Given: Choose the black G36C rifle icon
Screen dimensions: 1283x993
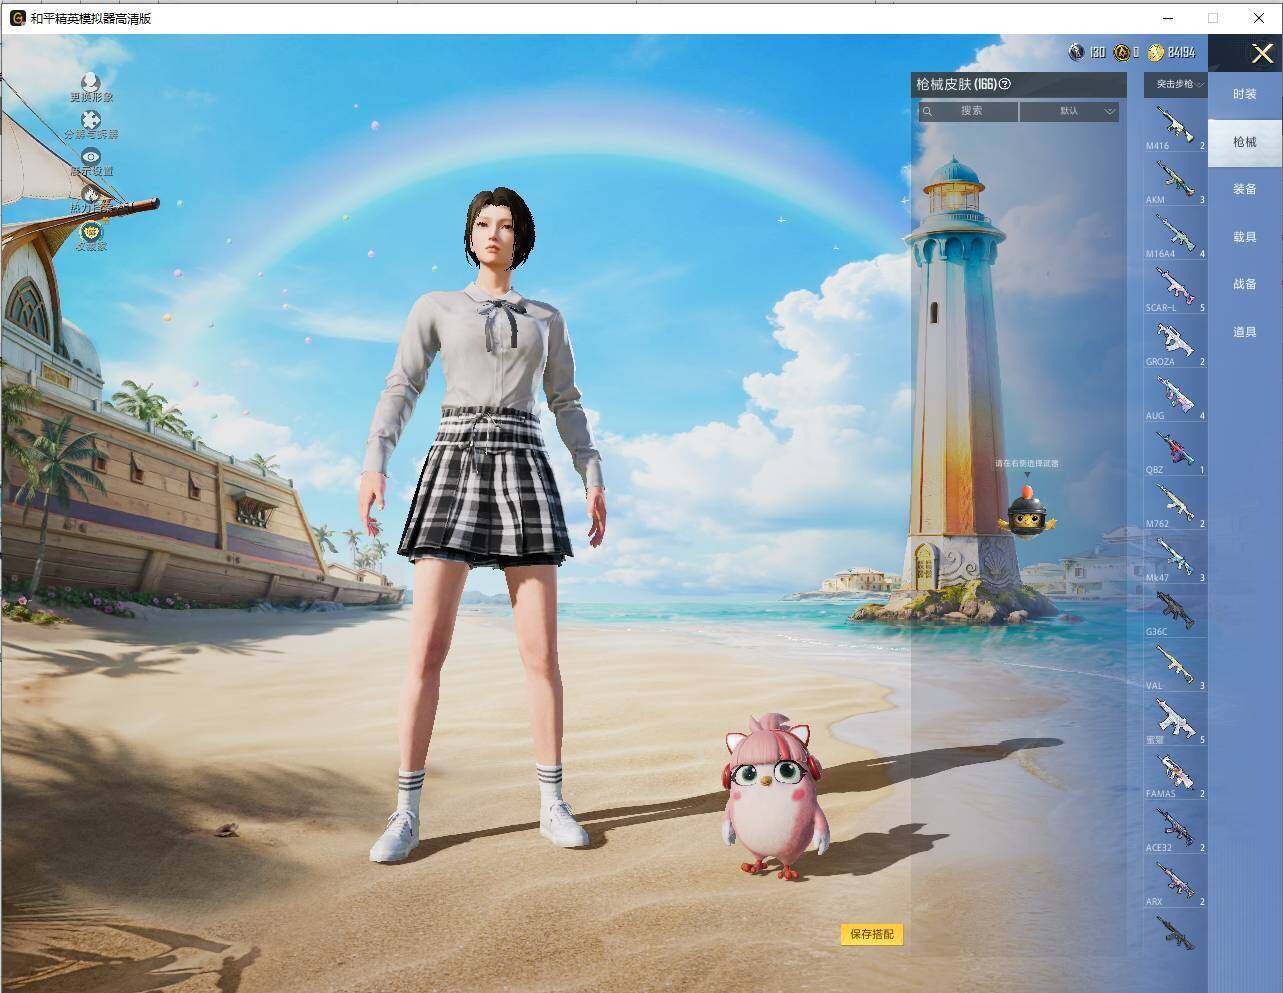Looking at the screenshot, I should [1176, 613].
